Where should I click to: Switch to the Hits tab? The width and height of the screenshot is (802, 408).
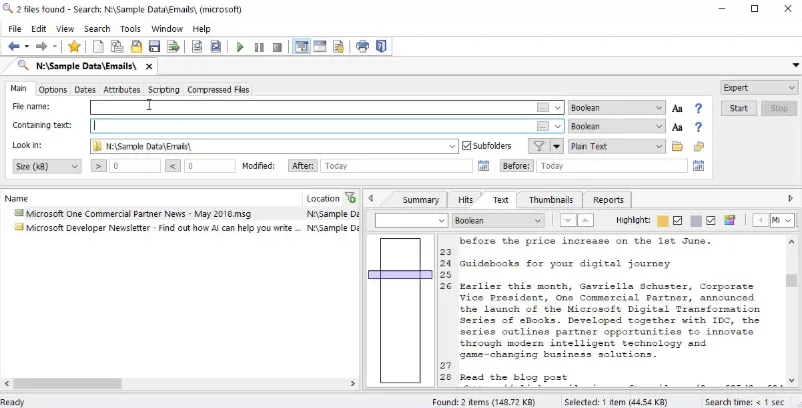[465, 200]
